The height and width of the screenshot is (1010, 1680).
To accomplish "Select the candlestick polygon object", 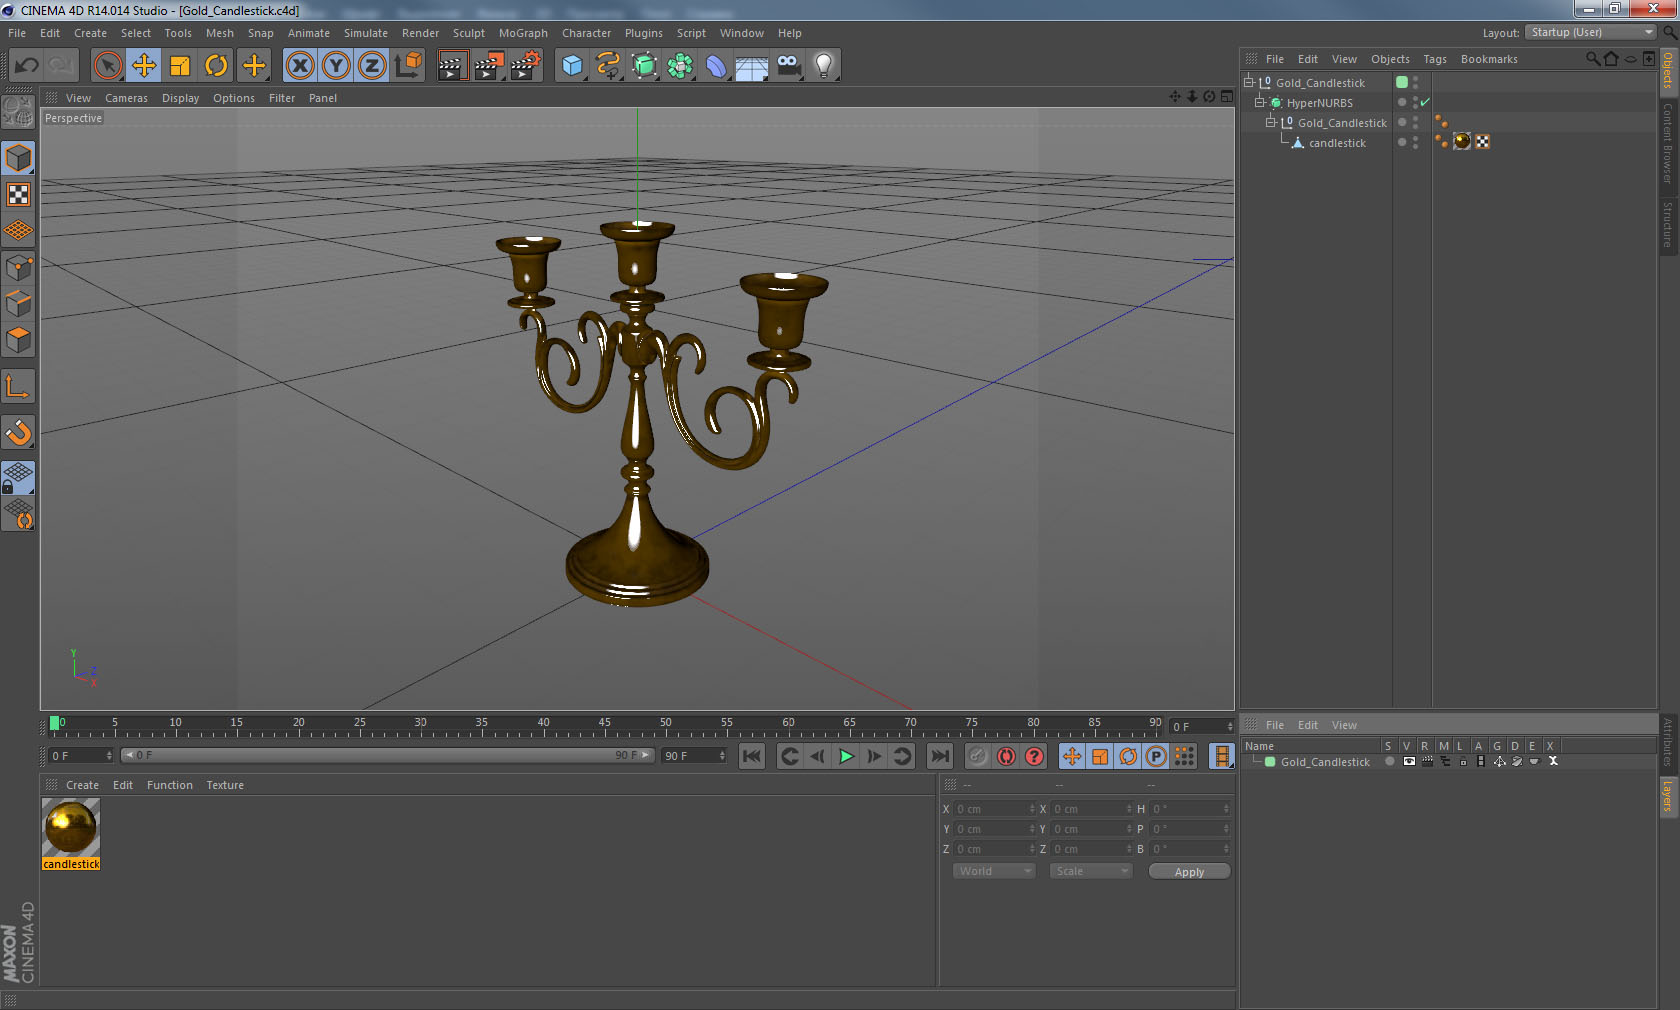I will click(1337, 143).
